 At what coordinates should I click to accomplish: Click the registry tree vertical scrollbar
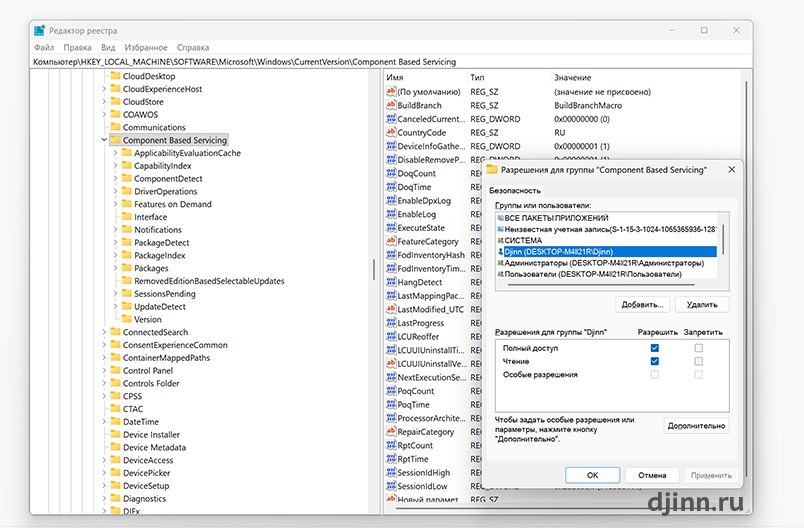click(373, 270)
